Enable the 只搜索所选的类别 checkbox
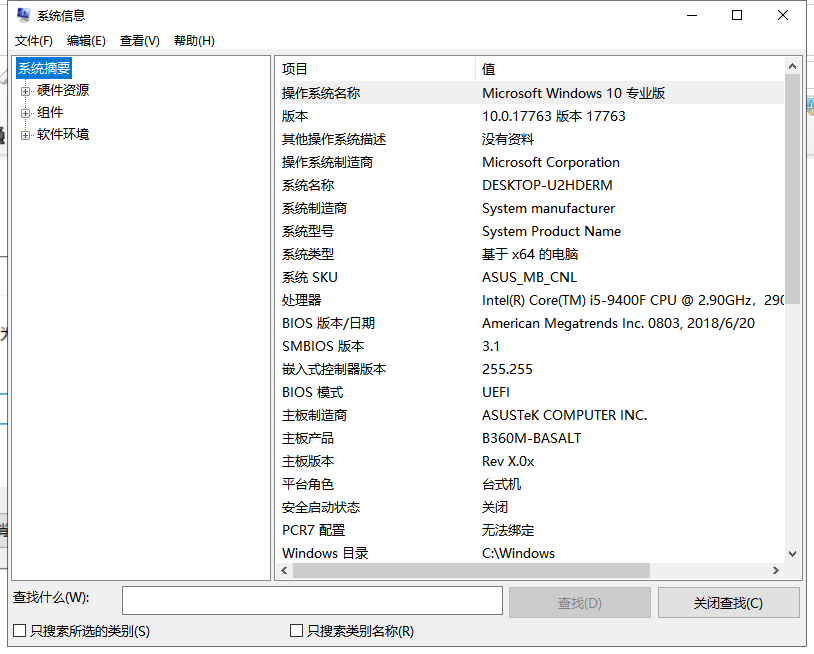 (17, 631)
